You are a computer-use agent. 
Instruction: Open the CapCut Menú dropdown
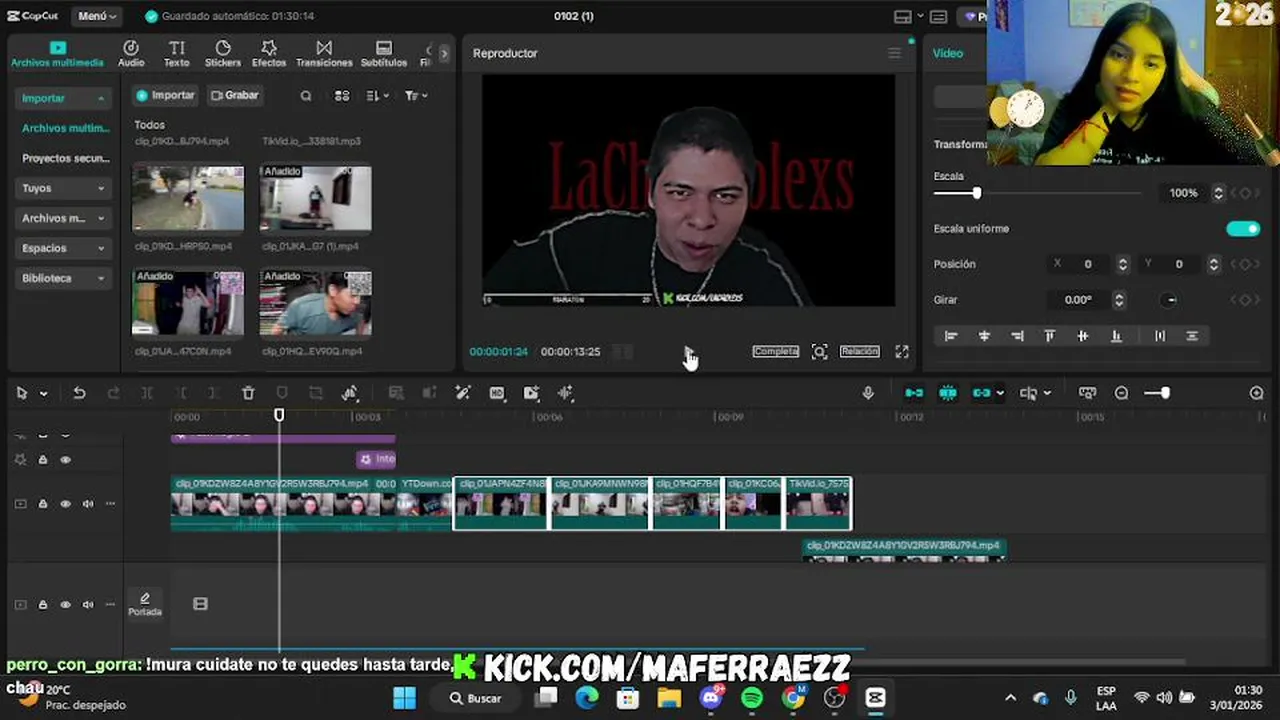coord(97,16)
